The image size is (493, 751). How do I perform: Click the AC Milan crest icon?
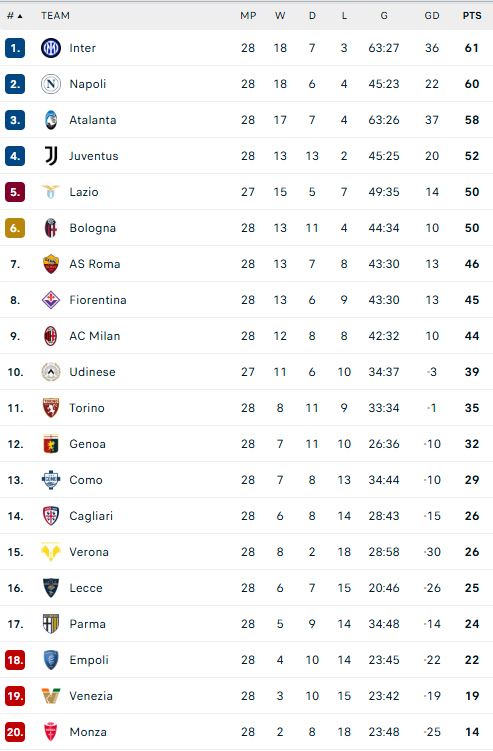(51, 336)
